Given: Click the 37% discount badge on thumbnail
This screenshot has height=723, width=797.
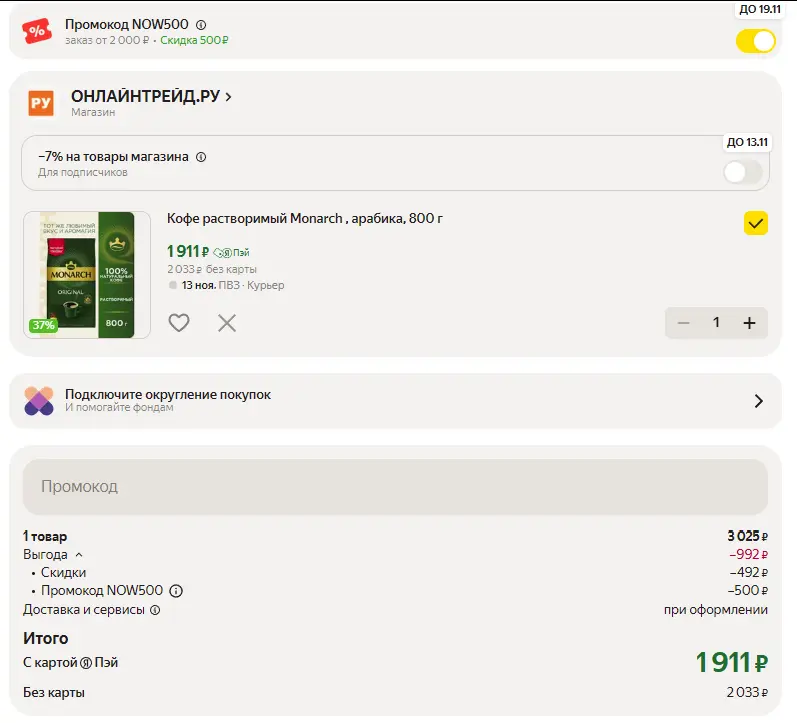Looking at the screenshot, I should click(x=43, y=325).
